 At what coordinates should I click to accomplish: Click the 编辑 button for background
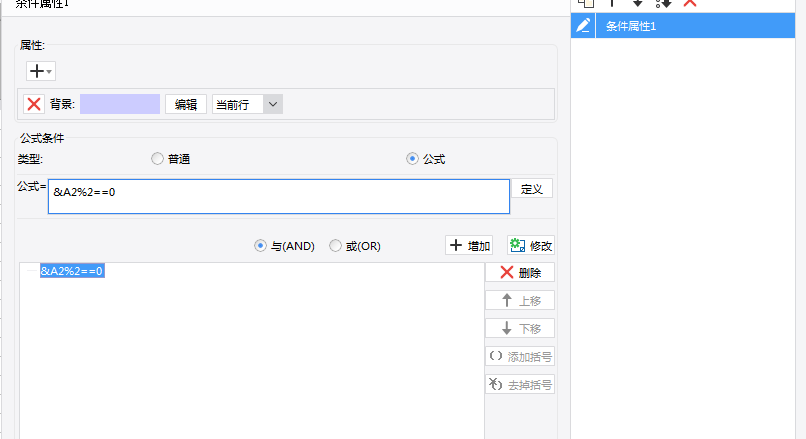186,104
